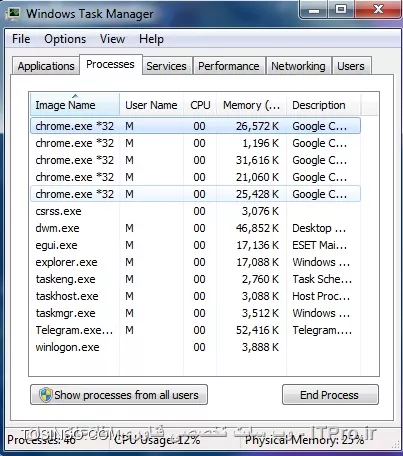Select the explorer.exe process
Viewport: 403px width, 456px height.
click(195, 262)
